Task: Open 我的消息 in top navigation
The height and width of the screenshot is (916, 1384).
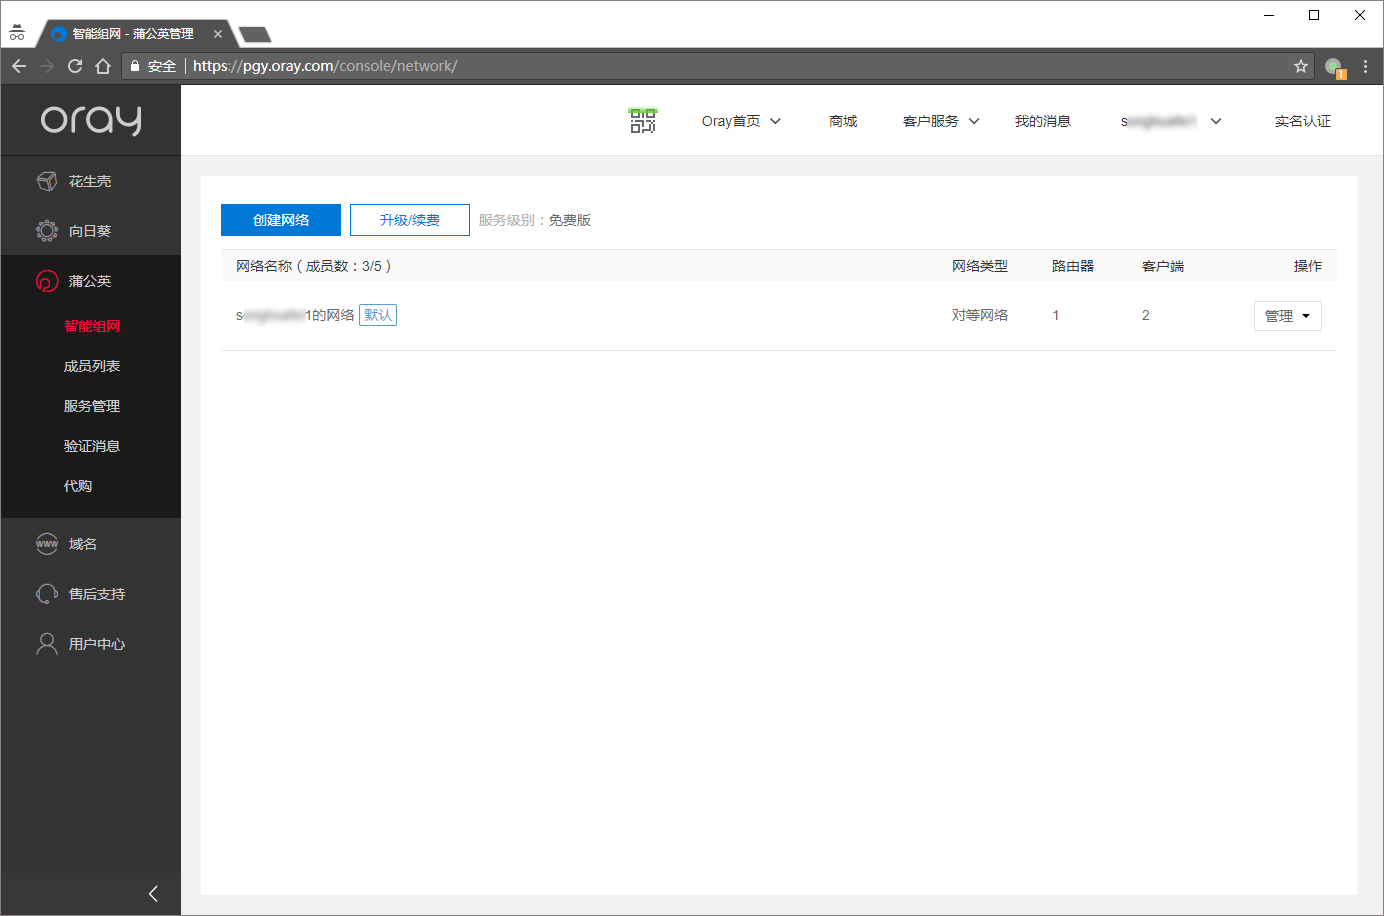Action: [1042, 121]
